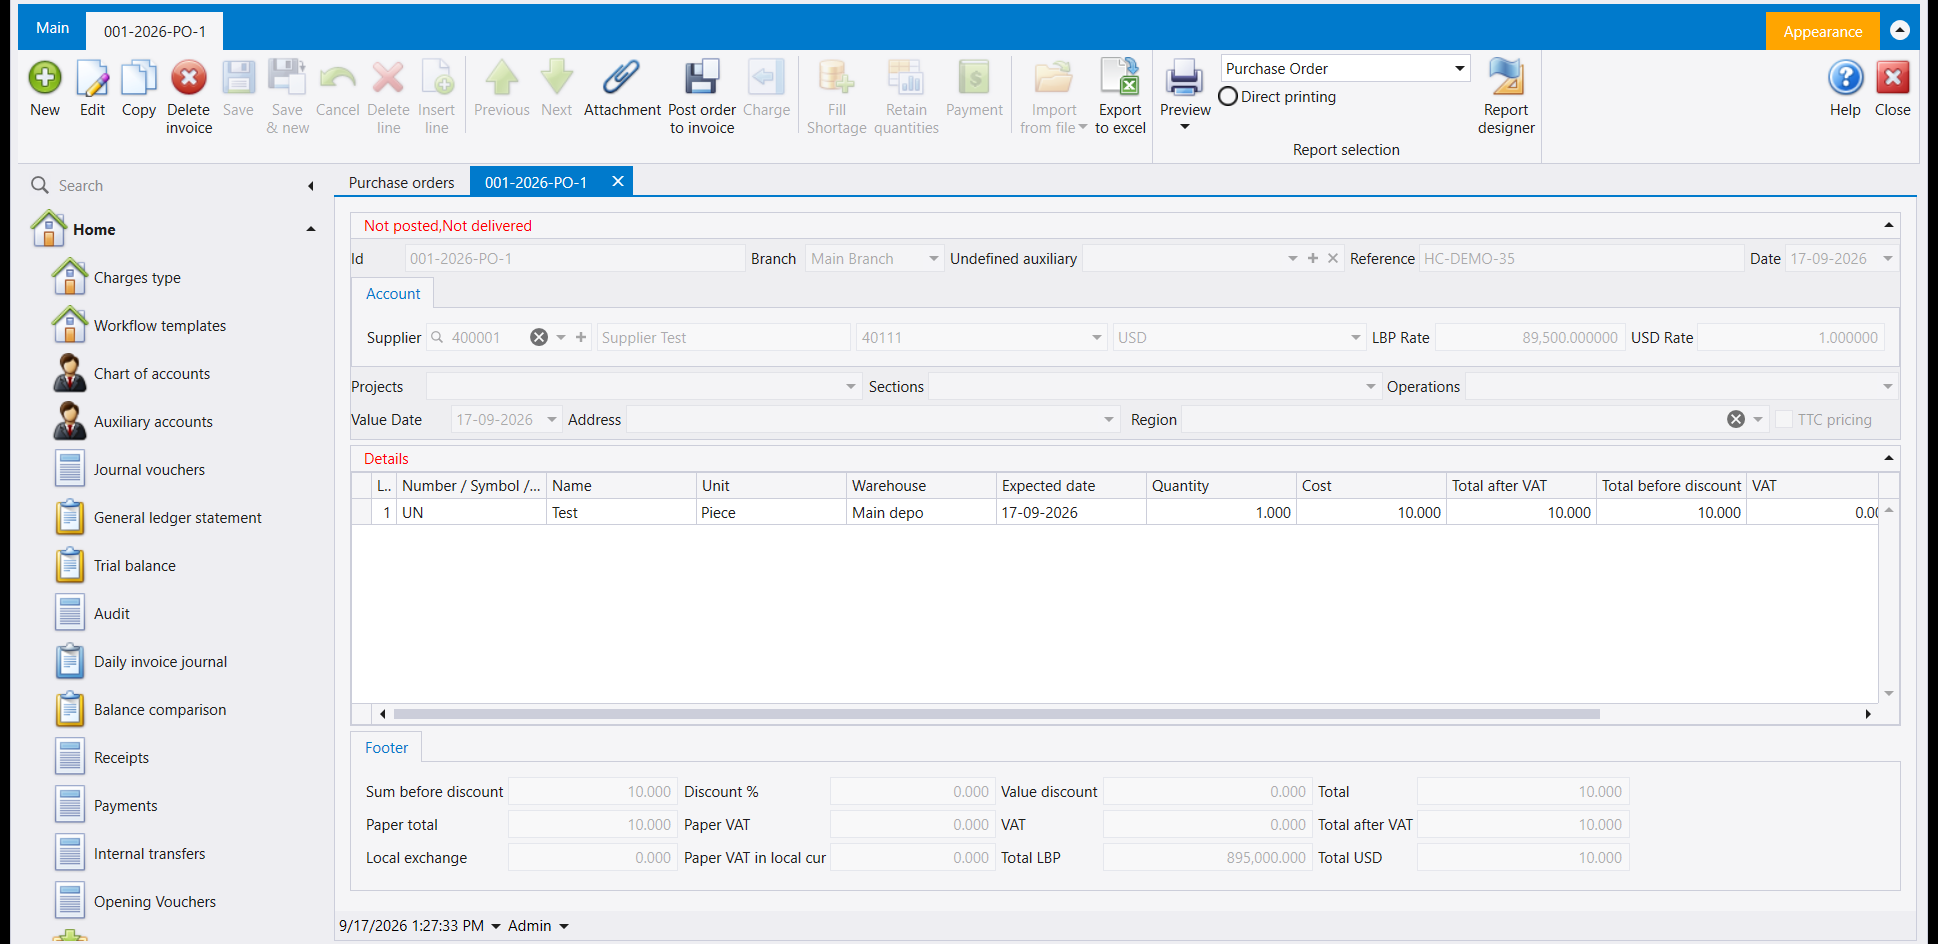Collapse the Home tree section
The height and width of the screenshot is (944, 1938).
click(x=311, y=230)
